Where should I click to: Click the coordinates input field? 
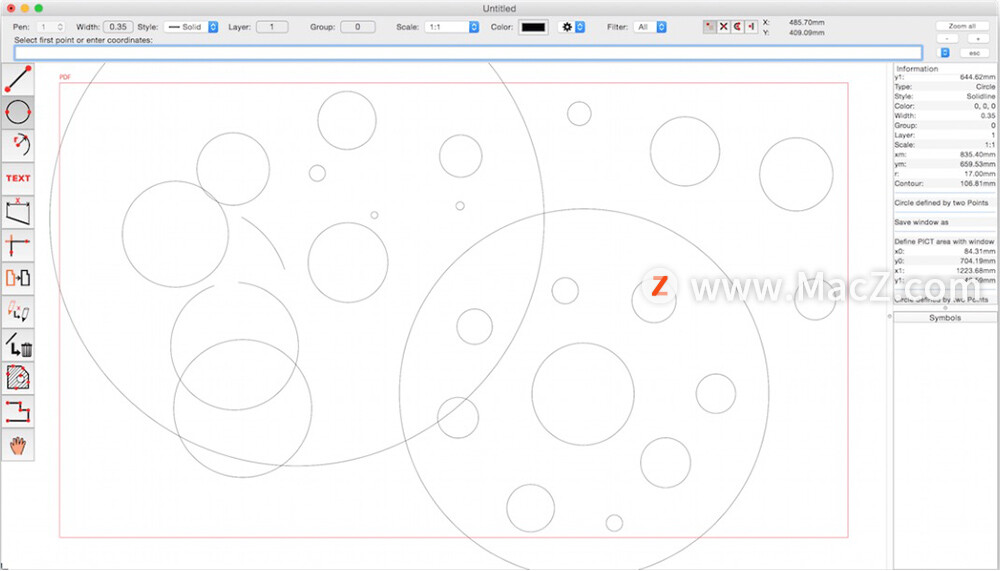point(468,52)
